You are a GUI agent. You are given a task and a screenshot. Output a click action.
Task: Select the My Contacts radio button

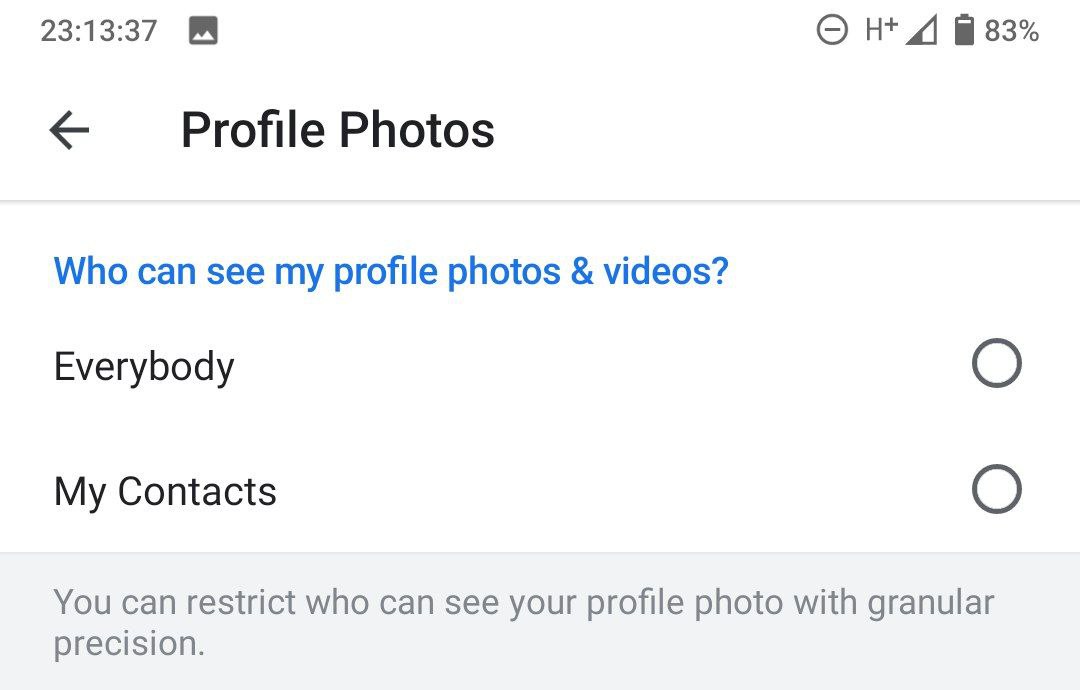(x=996, y=489)
